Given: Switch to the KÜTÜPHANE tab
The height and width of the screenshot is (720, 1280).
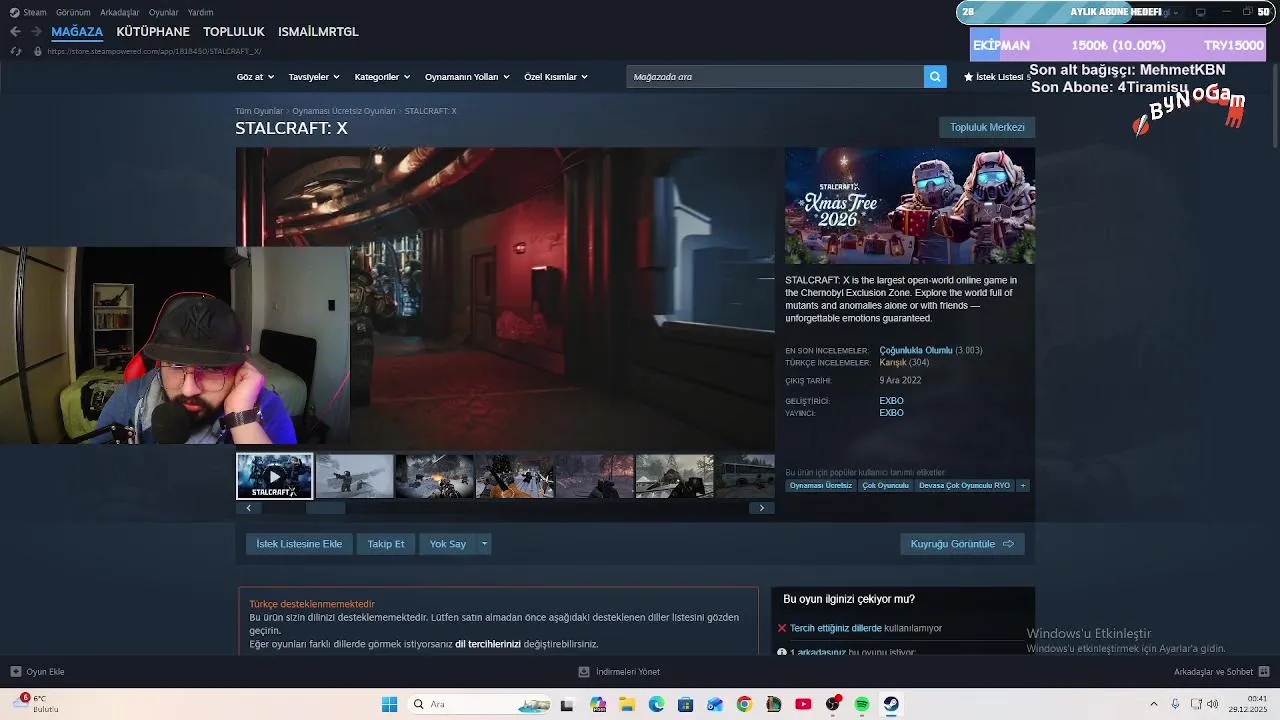Looking at the screenshot, I should point(153,32).
